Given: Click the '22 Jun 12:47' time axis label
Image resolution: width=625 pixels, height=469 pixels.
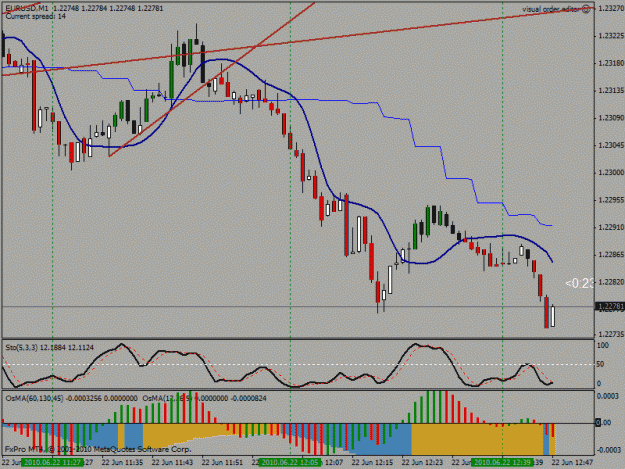Looking at the screenshot, I should coord(572,462).
